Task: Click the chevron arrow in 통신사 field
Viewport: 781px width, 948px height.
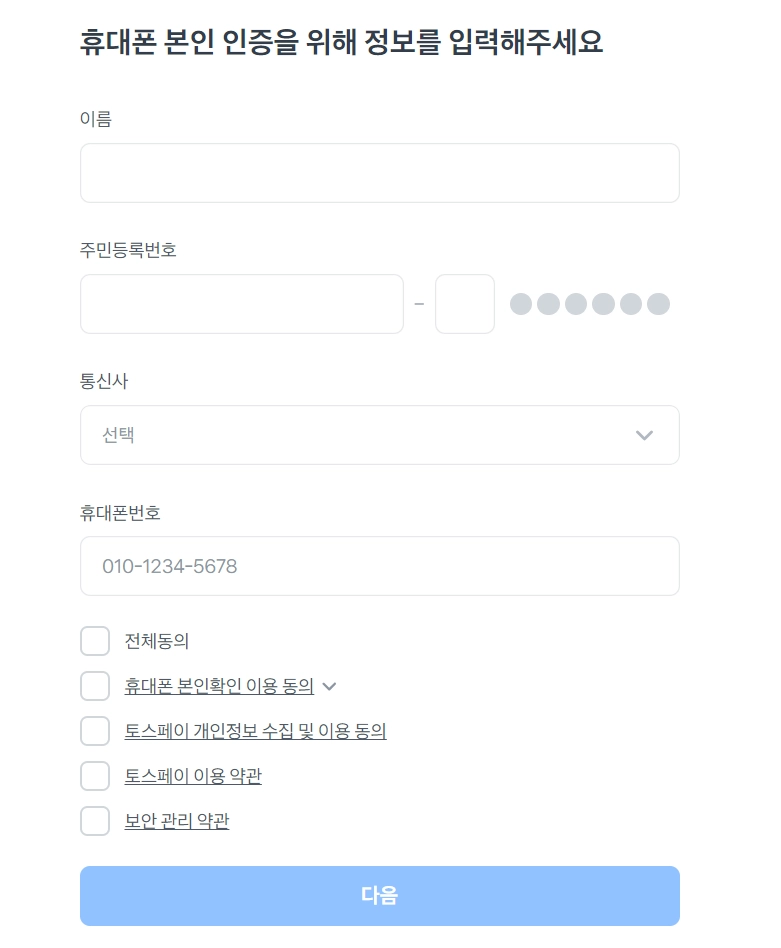Action: pyautogui.click(x=644, y=435)
